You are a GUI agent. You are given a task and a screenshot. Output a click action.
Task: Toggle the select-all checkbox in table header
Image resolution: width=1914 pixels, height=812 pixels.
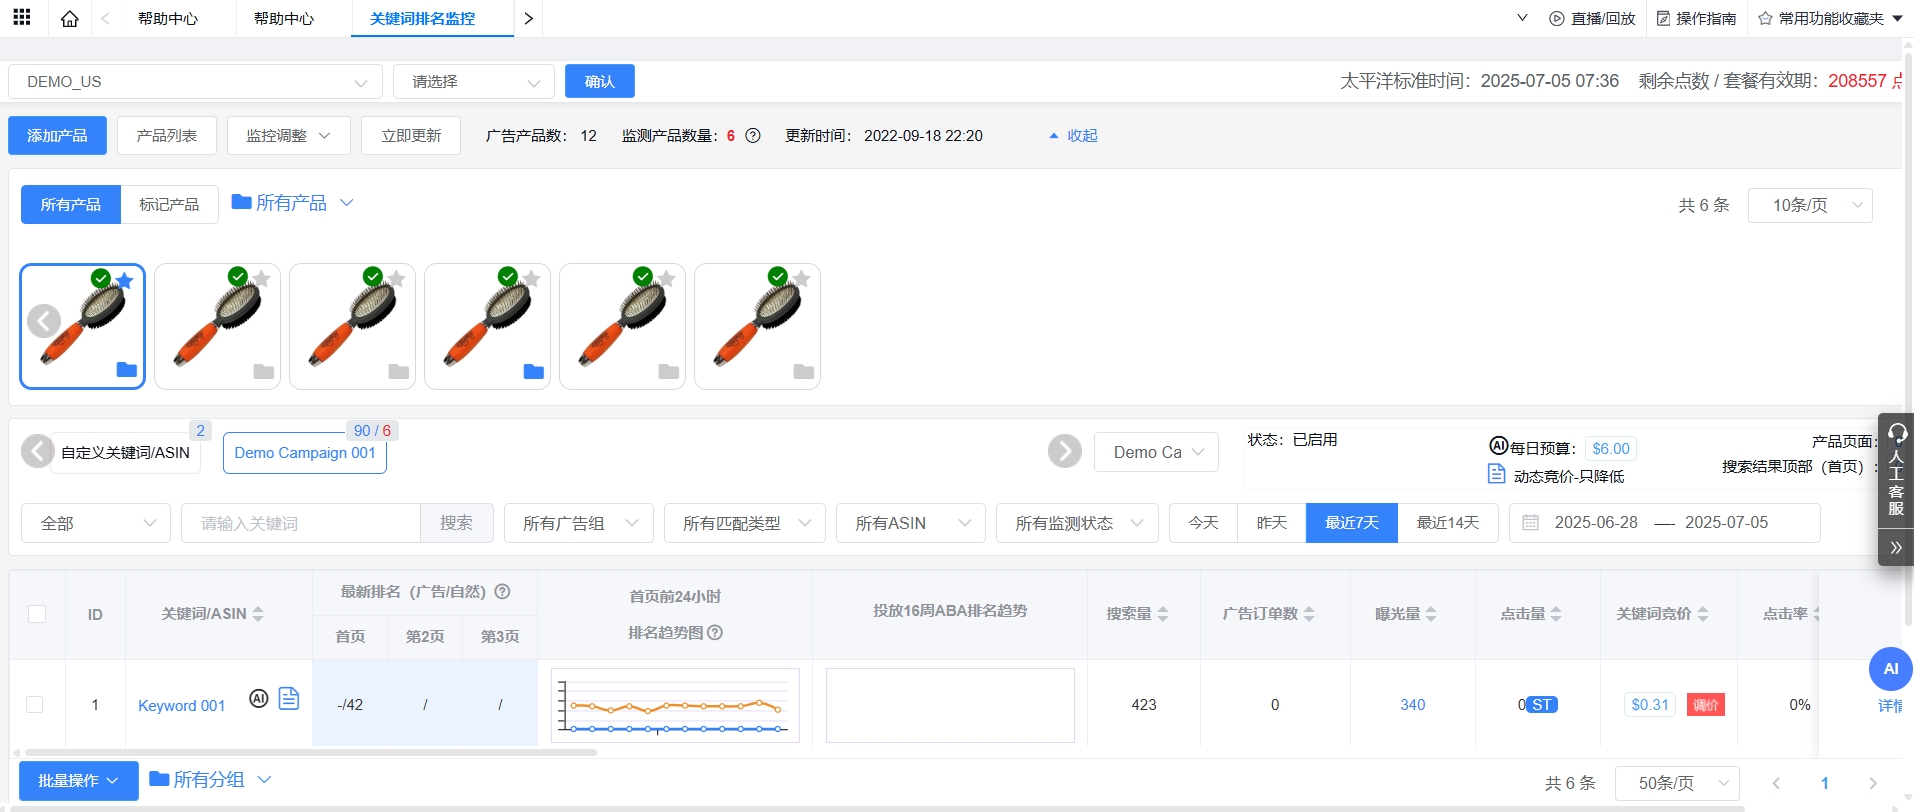pos(37,614)
